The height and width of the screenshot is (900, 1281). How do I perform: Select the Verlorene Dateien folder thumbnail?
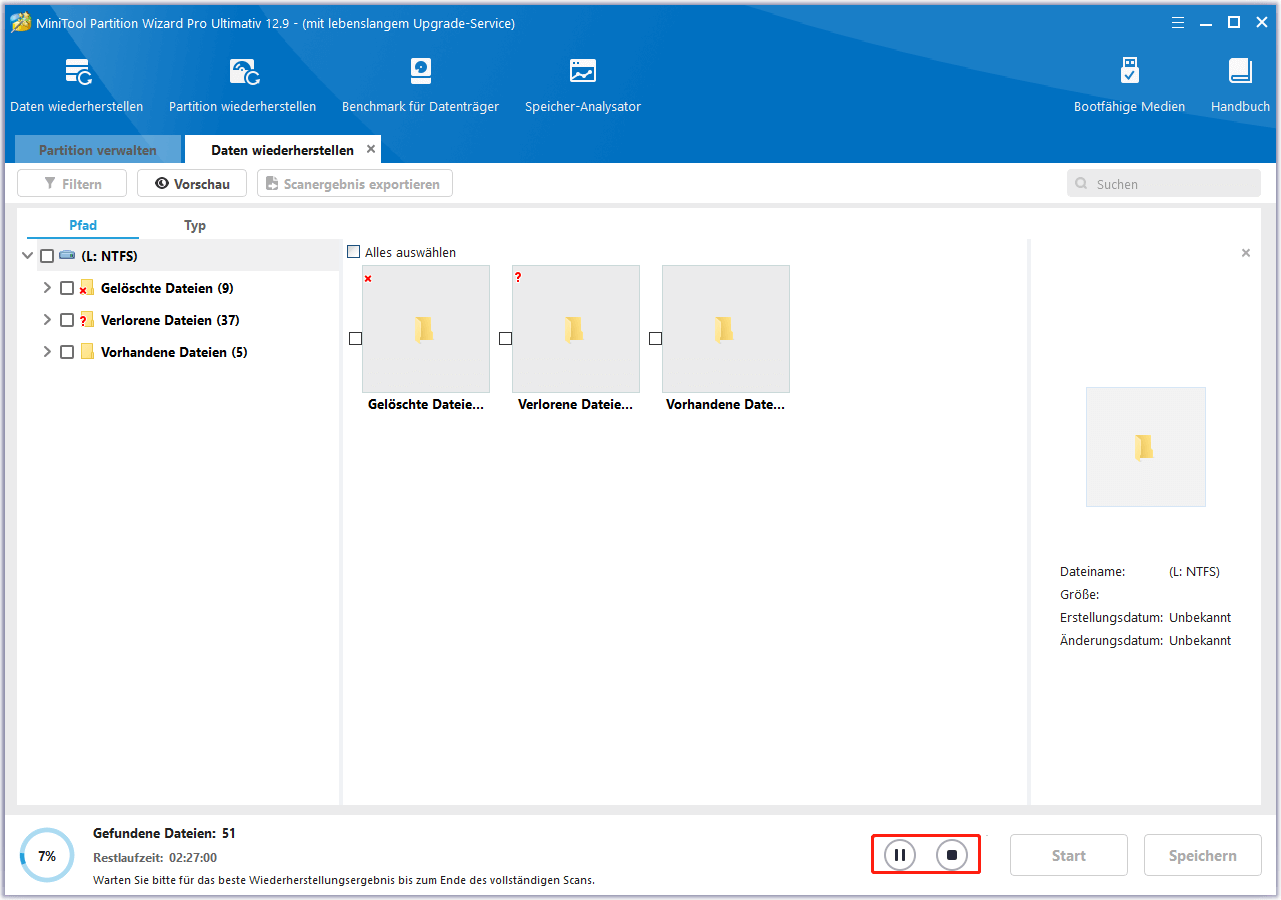(576, 329)
